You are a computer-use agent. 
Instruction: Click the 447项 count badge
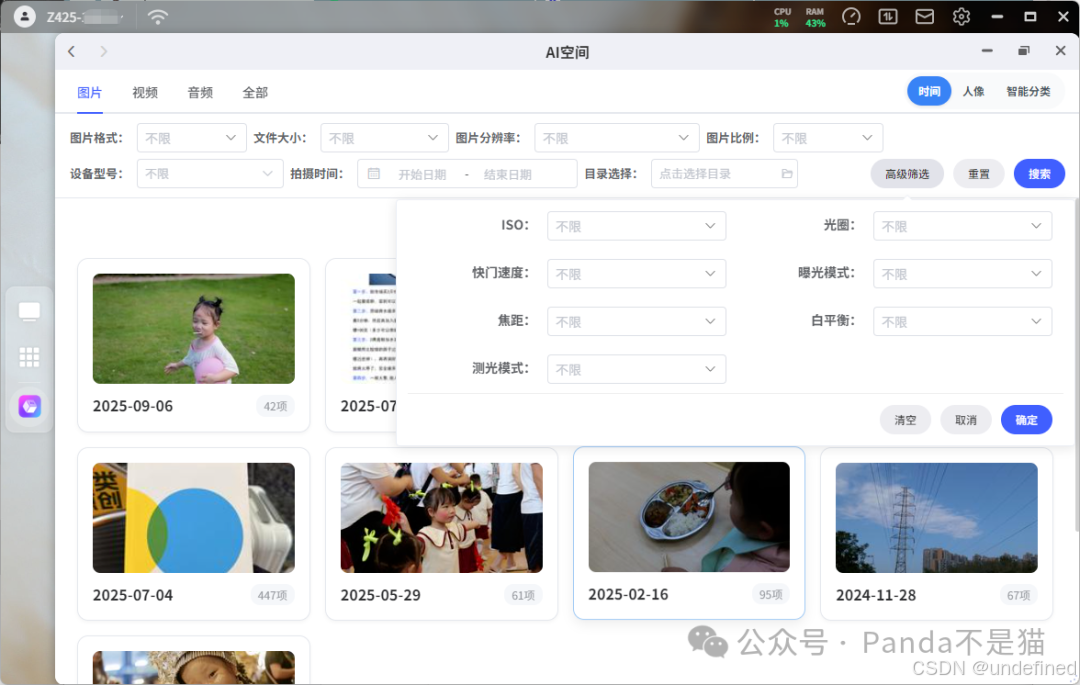tap(272, 595)
